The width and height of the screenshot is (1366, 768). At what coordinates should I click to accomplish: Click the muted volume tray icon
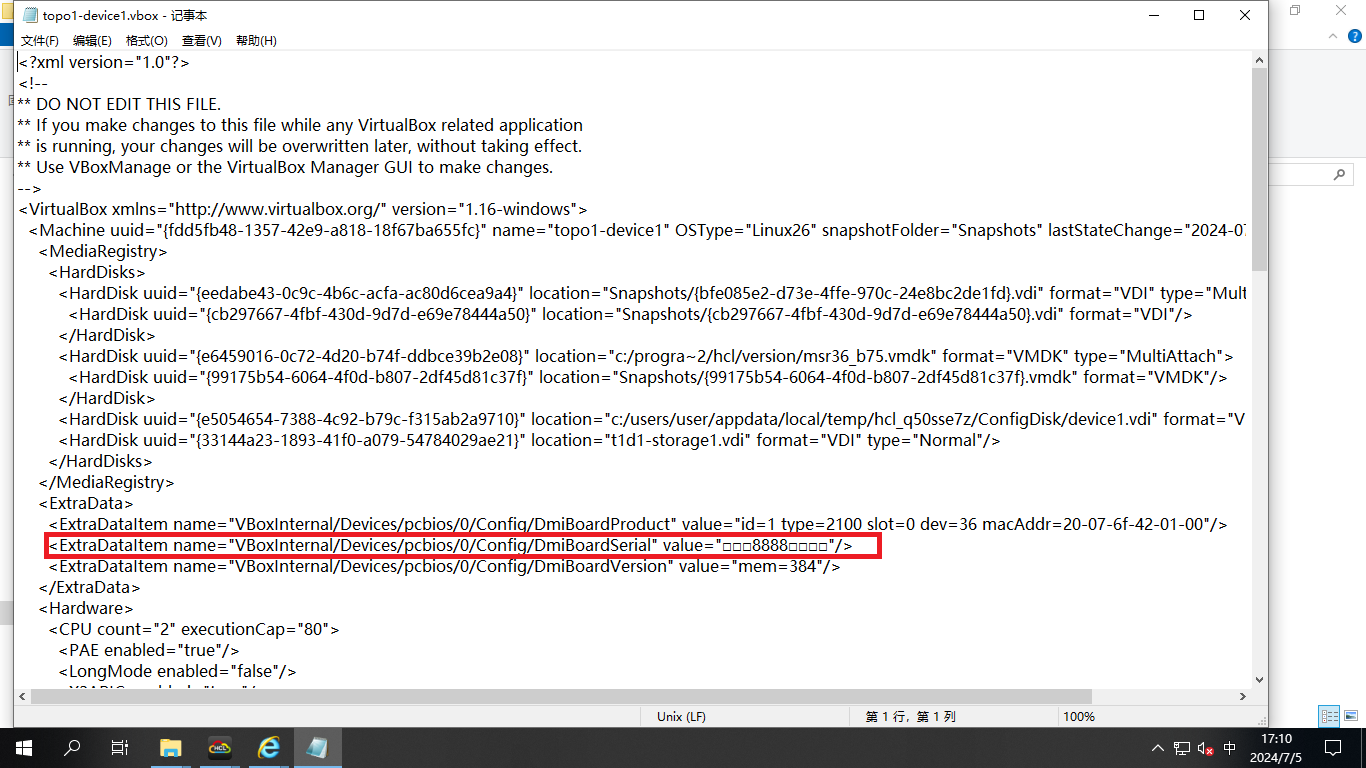[1206, 748]
